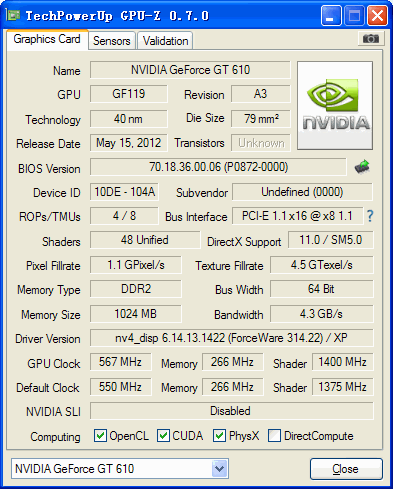Save BIOS using the chip arrow icon
The height and width of the screenshot is (489, 393).
pyautogui.click(x=362, y=166)
